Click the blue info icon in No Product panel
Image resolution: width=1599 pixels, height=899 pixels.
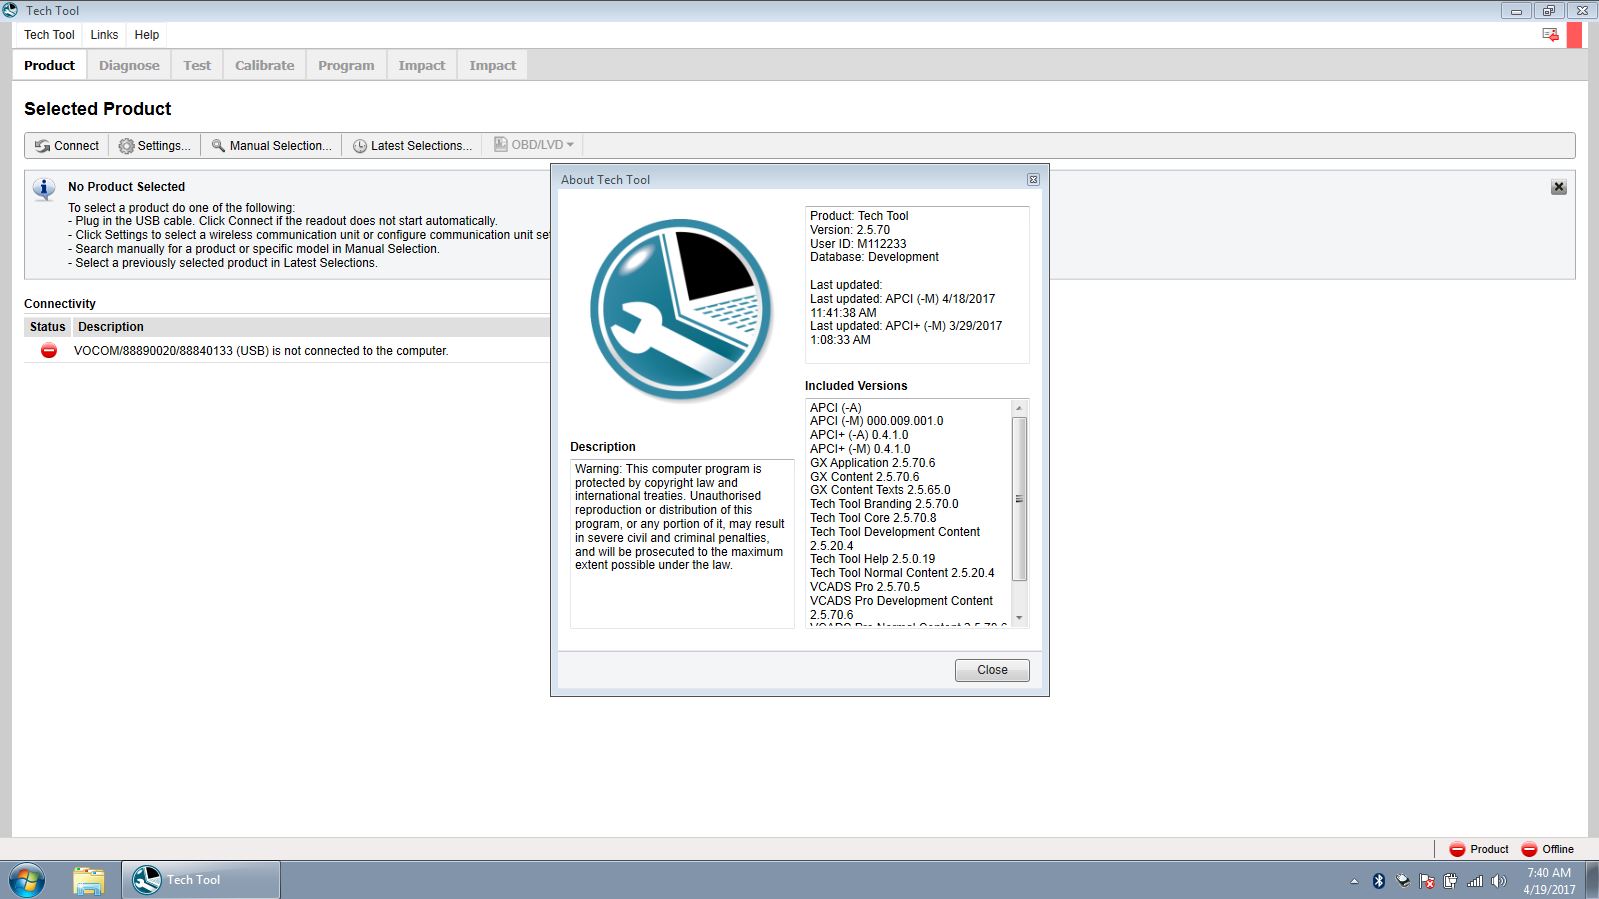point(44,188)
